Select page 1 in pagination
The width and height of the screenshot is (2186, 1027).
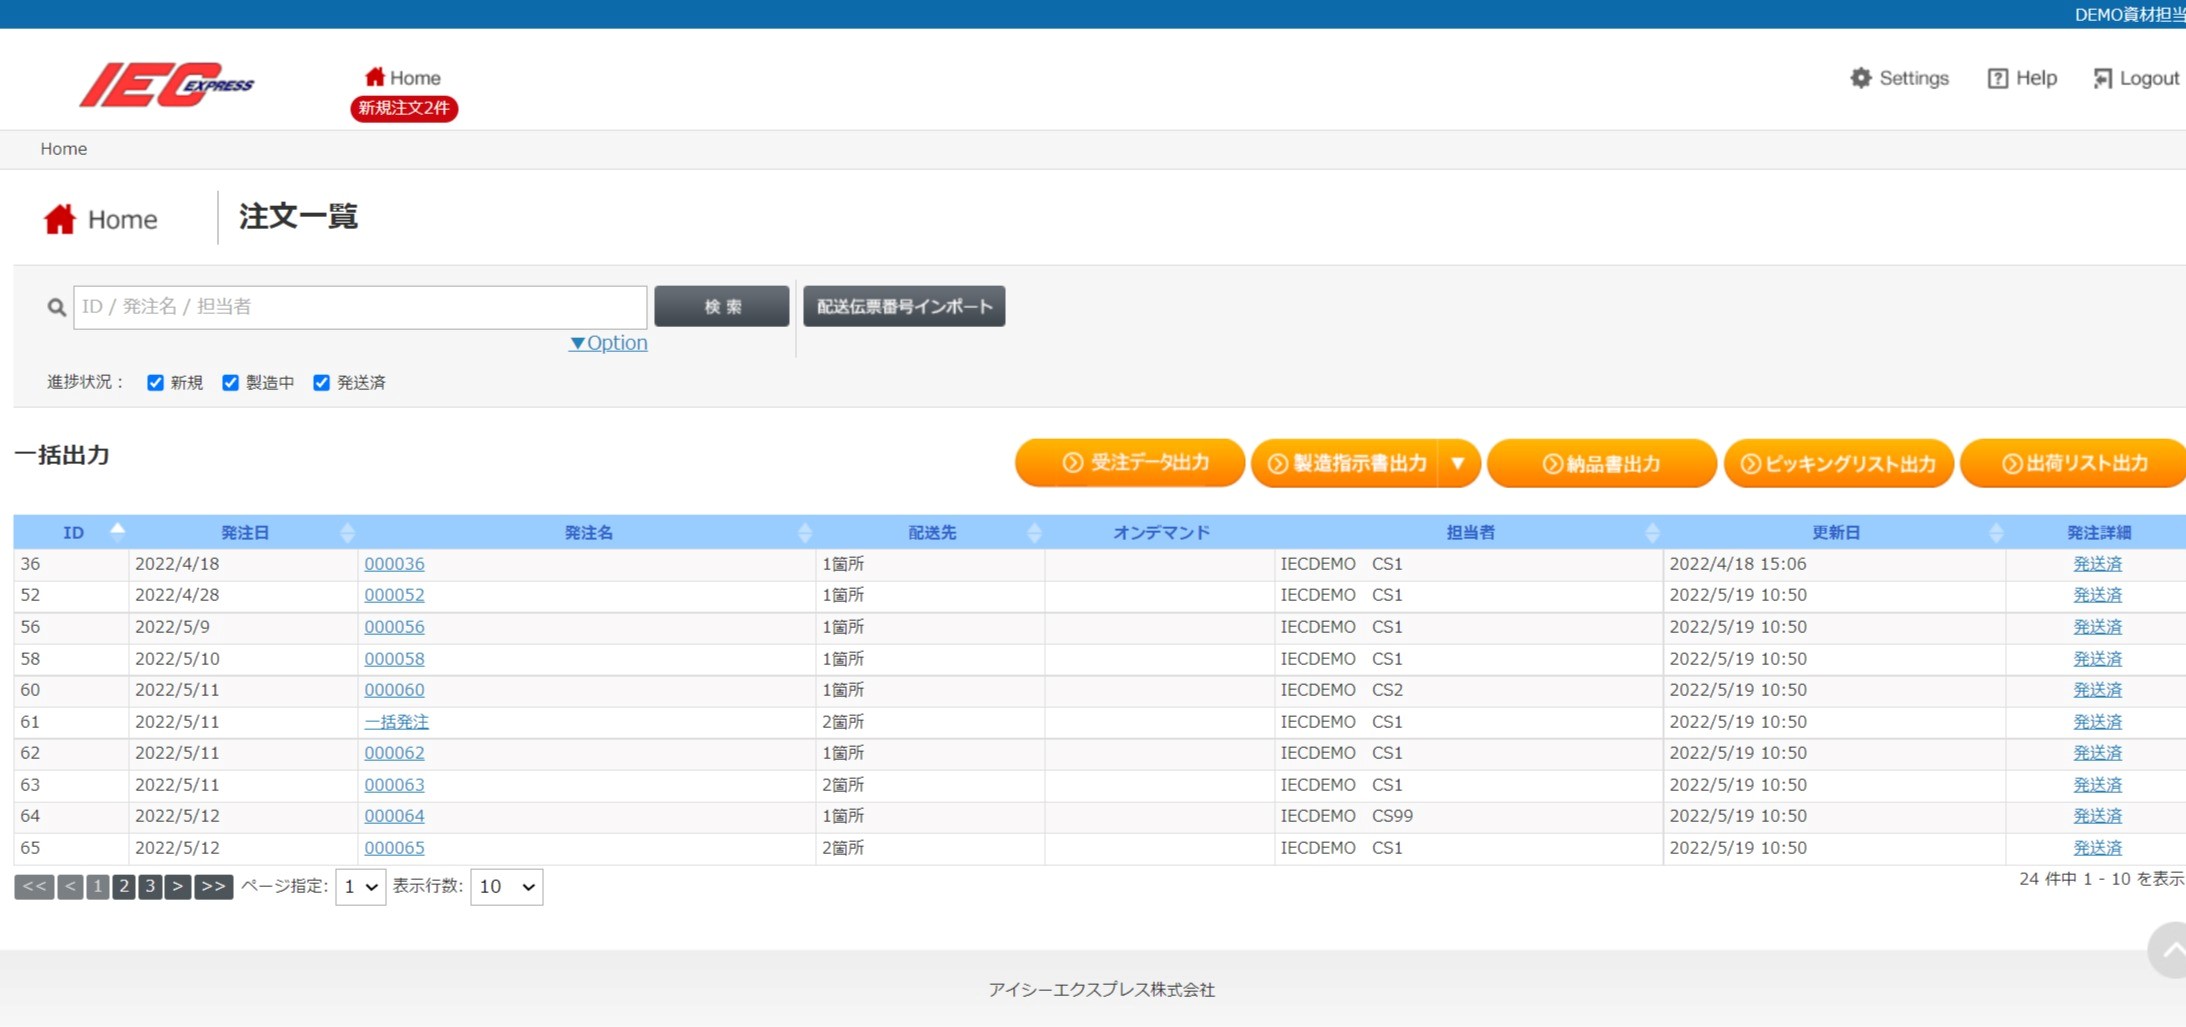[x=97, y=886]
